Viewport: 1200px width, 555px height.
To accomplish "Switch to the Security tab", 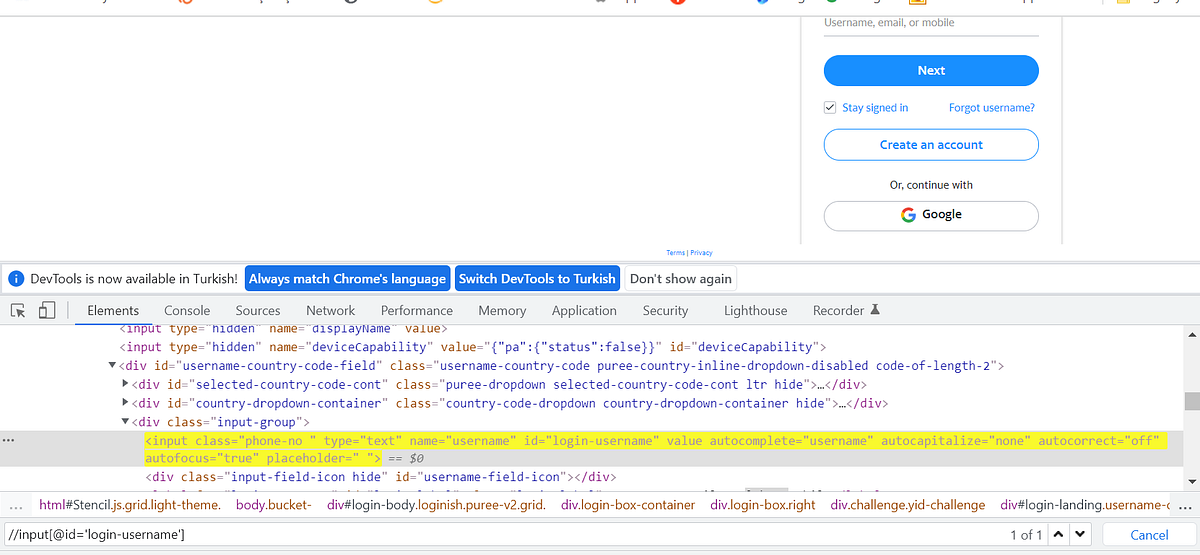I will [666, 311].
